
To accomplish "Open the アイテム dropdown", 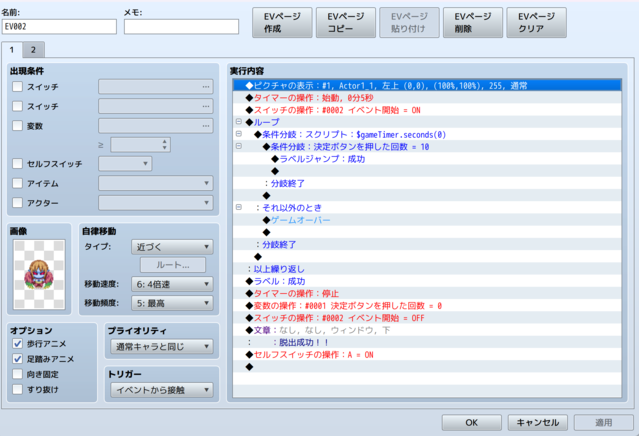I will [x=156, y=183].
